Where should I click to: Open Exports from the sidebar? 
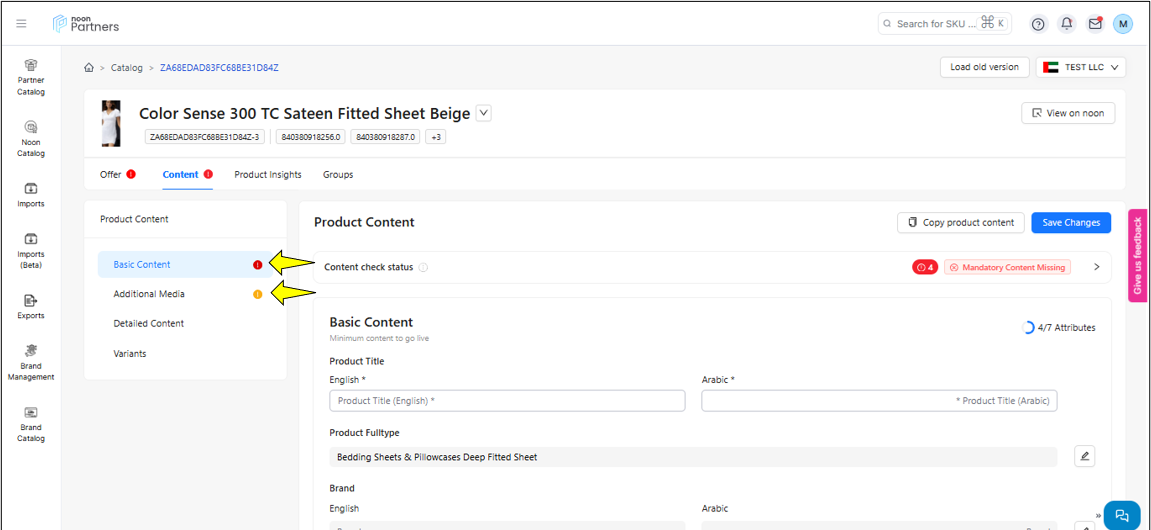click(x=31, y=306)
